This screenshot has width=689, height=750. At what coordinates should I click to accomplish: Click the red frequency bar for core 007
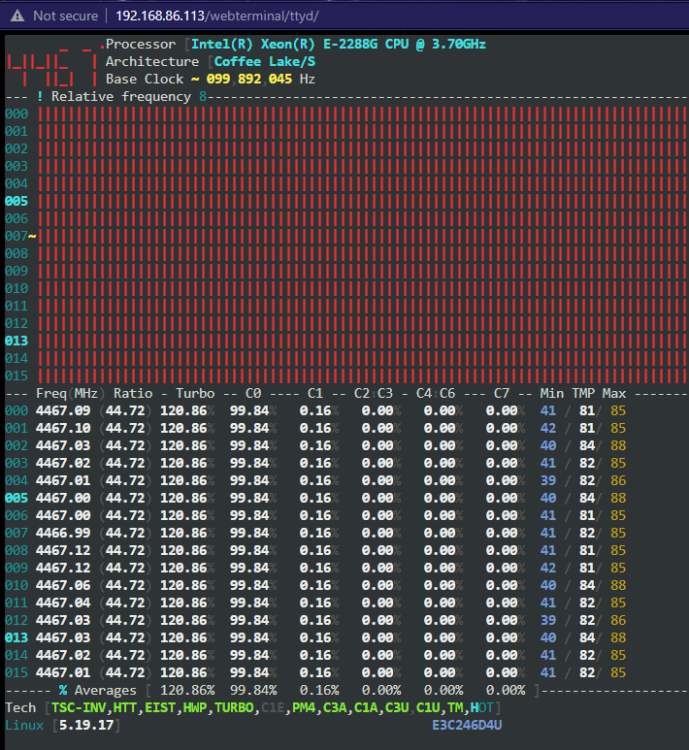[x=362, y=236]
